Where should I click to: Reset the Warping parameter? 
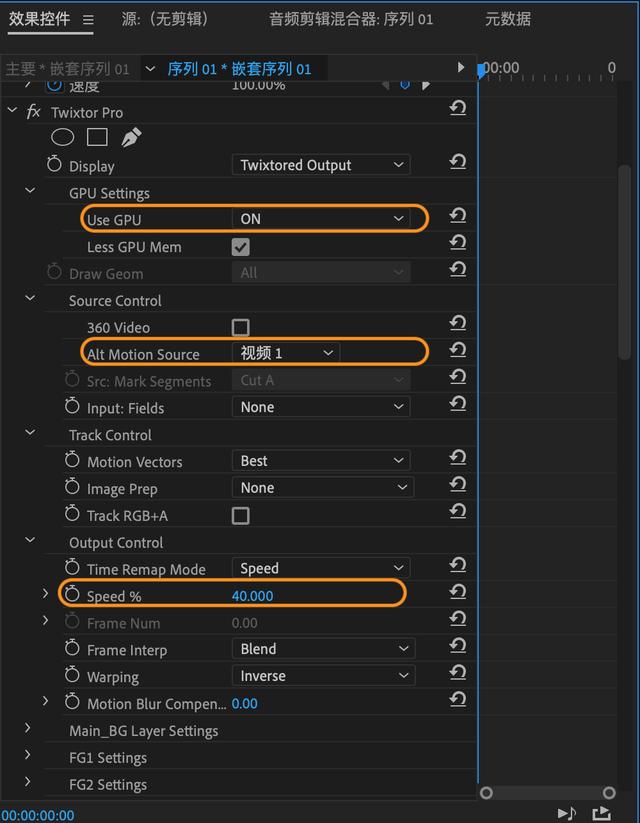(458, 672)
